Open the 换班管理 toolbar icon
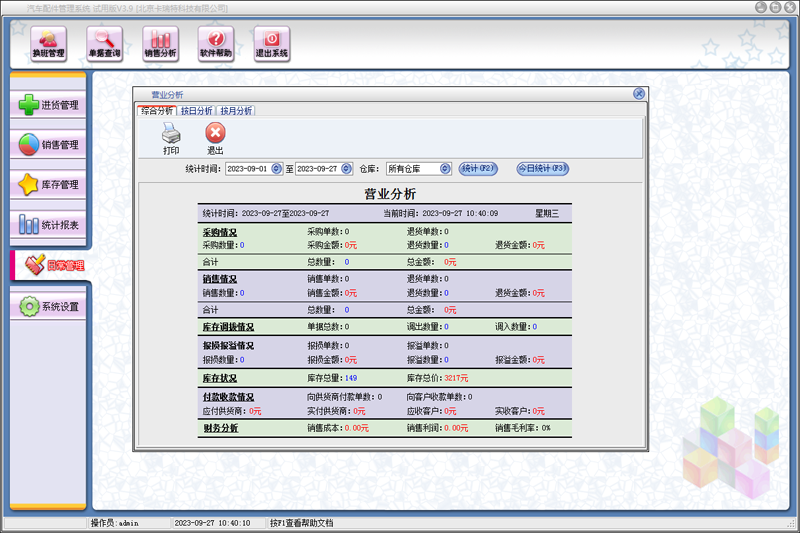The image size is (800, 533). (48, 44)
